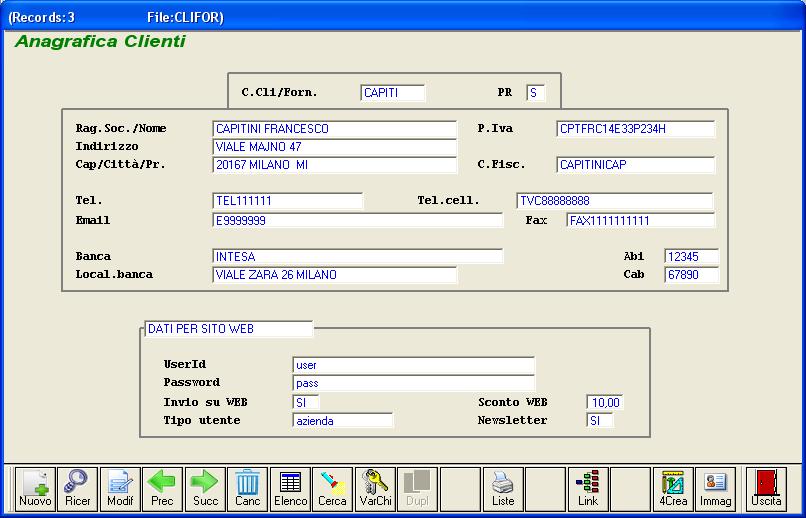The height and width of the screenshot is (518, 806).
Task: Go to next record with Succ
Action: [x=205, y=488]
